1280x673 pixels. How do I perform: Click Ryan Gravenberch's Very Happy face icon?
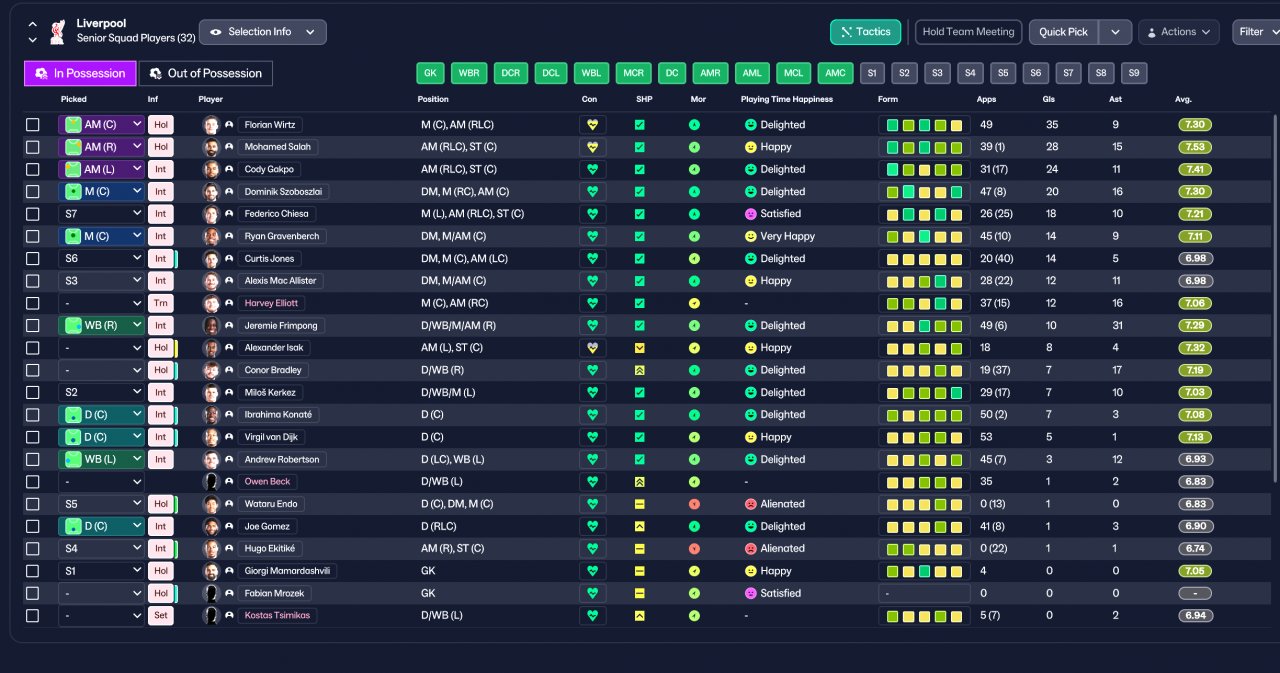[750, 236]
